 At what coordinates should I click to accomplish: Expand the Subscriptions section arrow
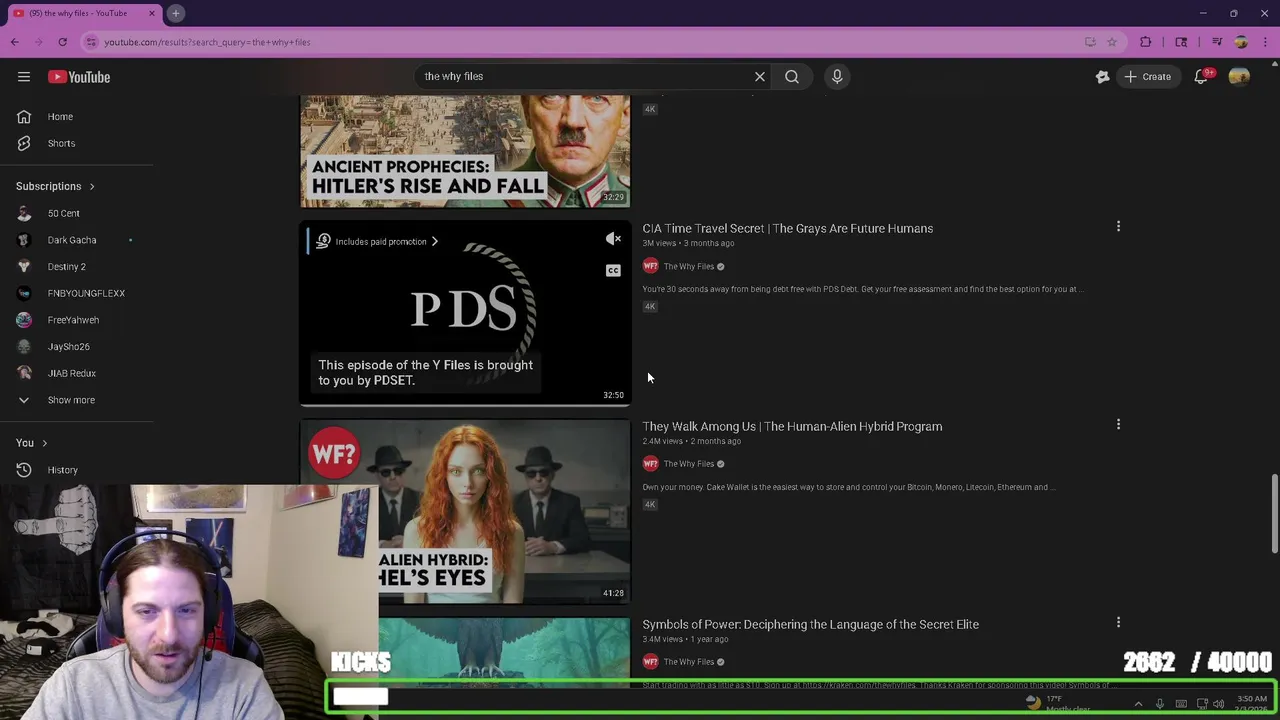coord(92,186)
